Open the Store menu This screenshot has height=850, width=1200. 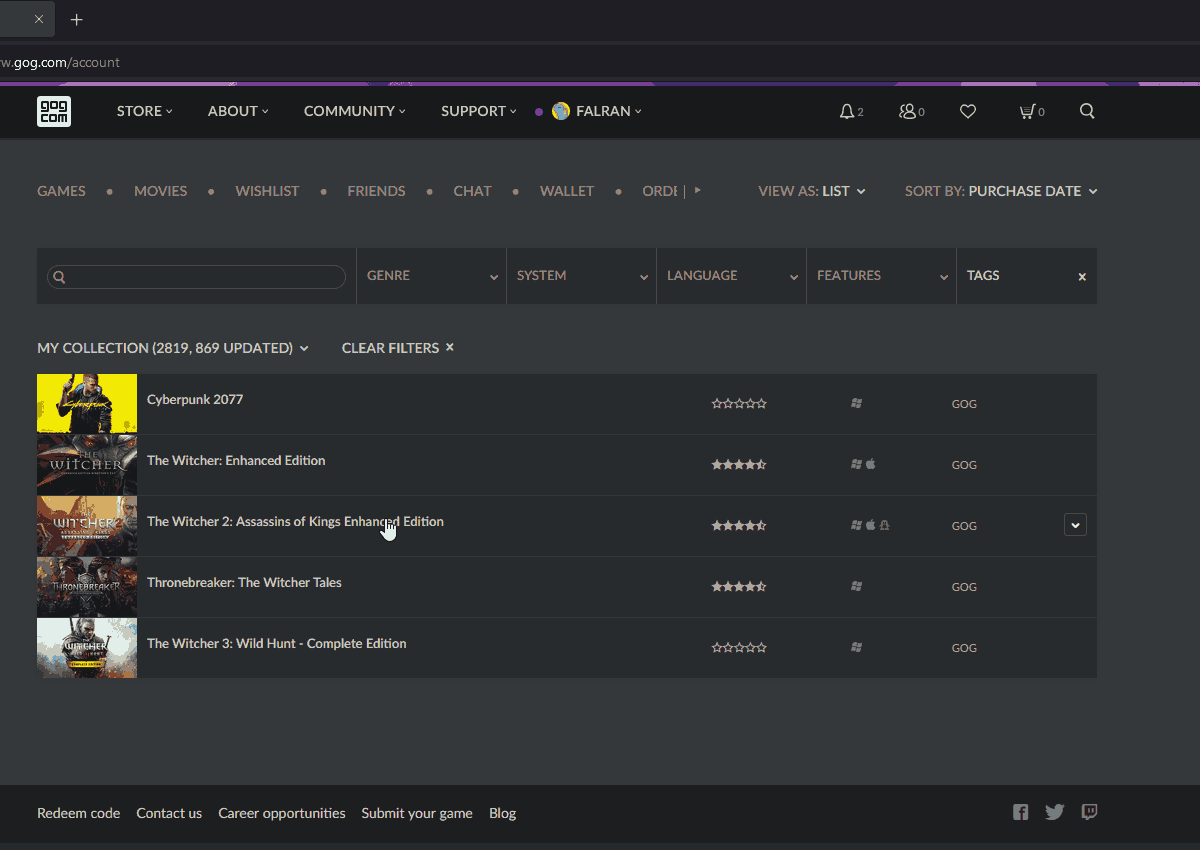click(144, 111)
